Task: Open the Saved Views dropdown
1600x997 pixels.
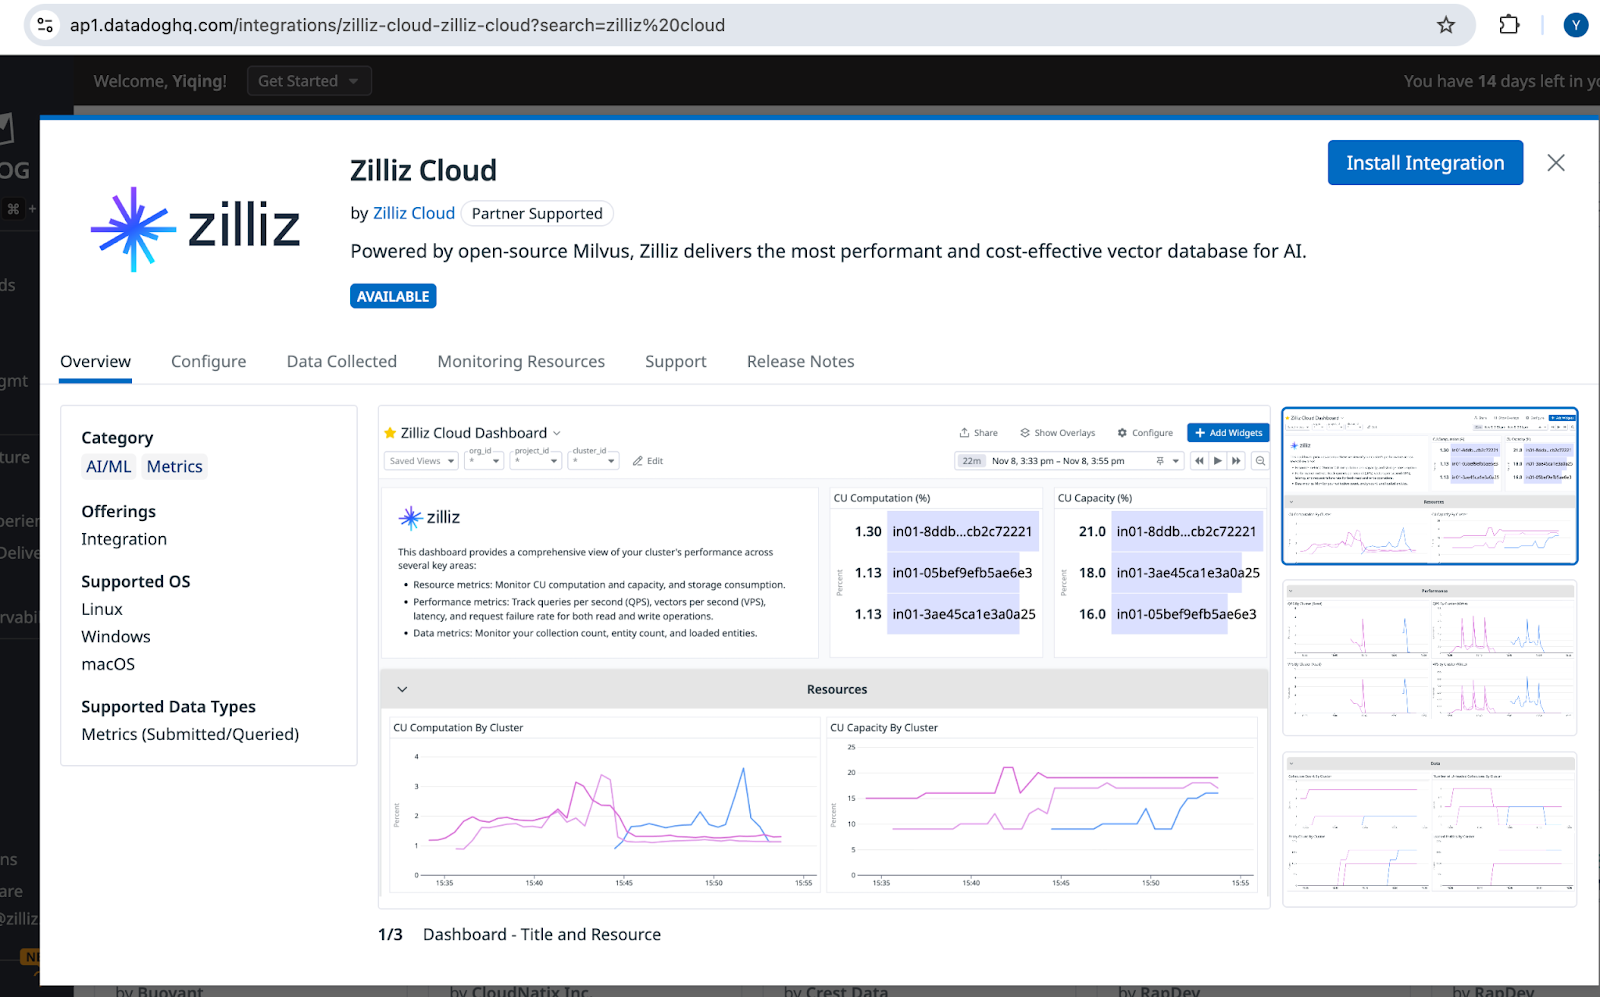Action: coord(420,460)
